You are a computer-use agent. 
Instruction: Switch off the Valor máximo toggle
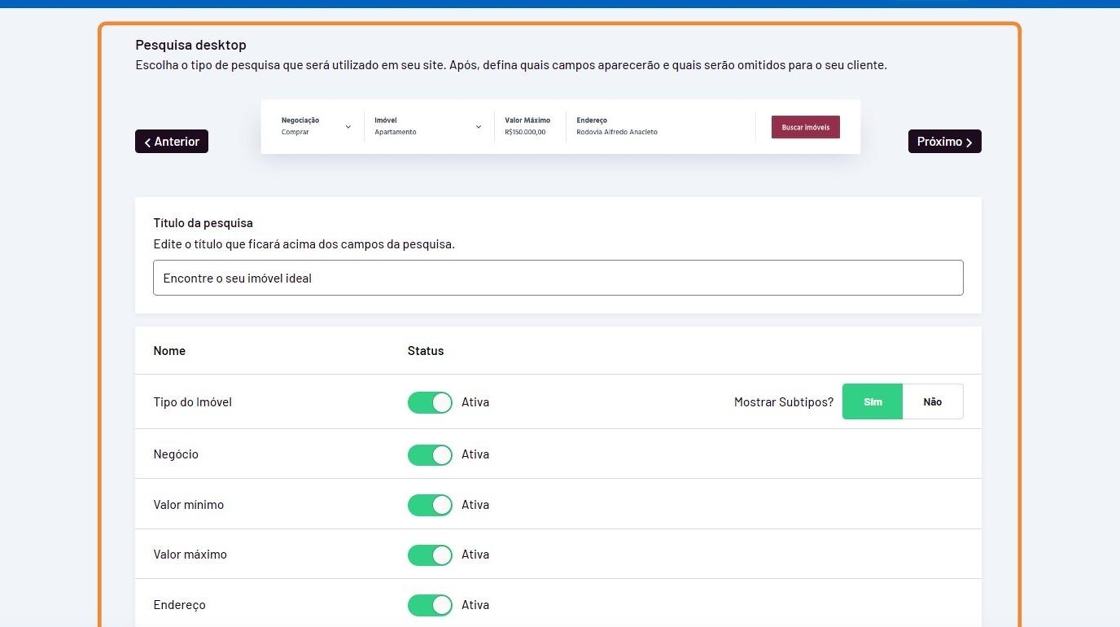tap(430, 555)
